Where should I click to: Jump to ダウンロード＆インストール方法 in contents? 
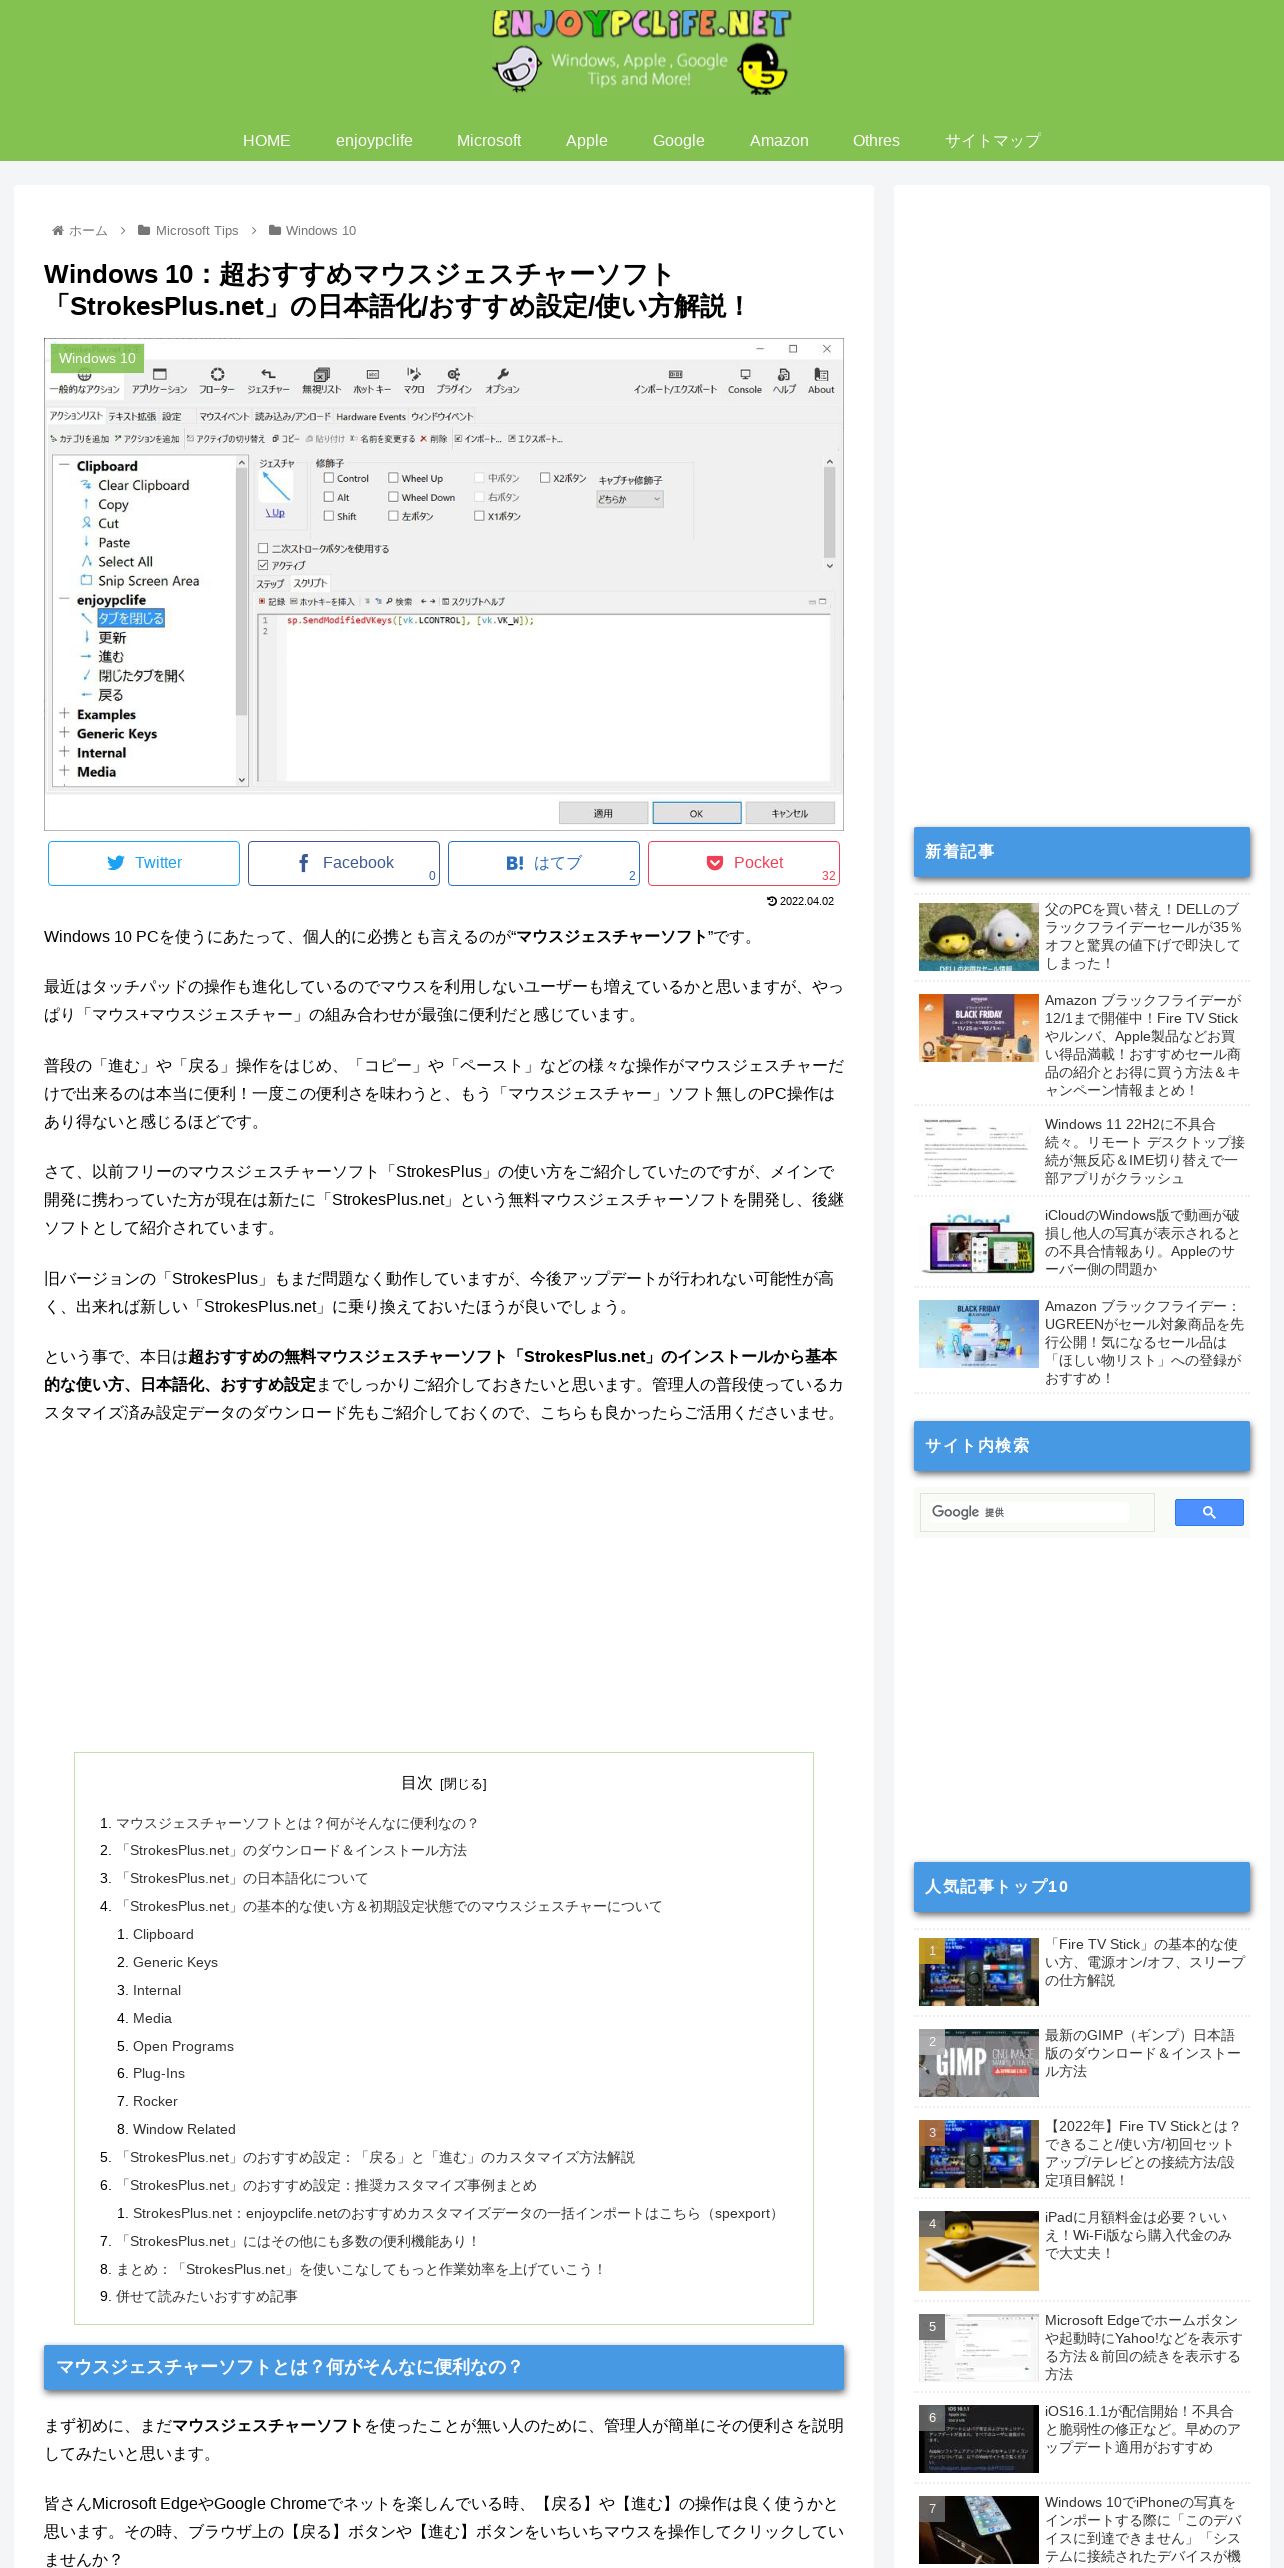(x=293, y=1850)
